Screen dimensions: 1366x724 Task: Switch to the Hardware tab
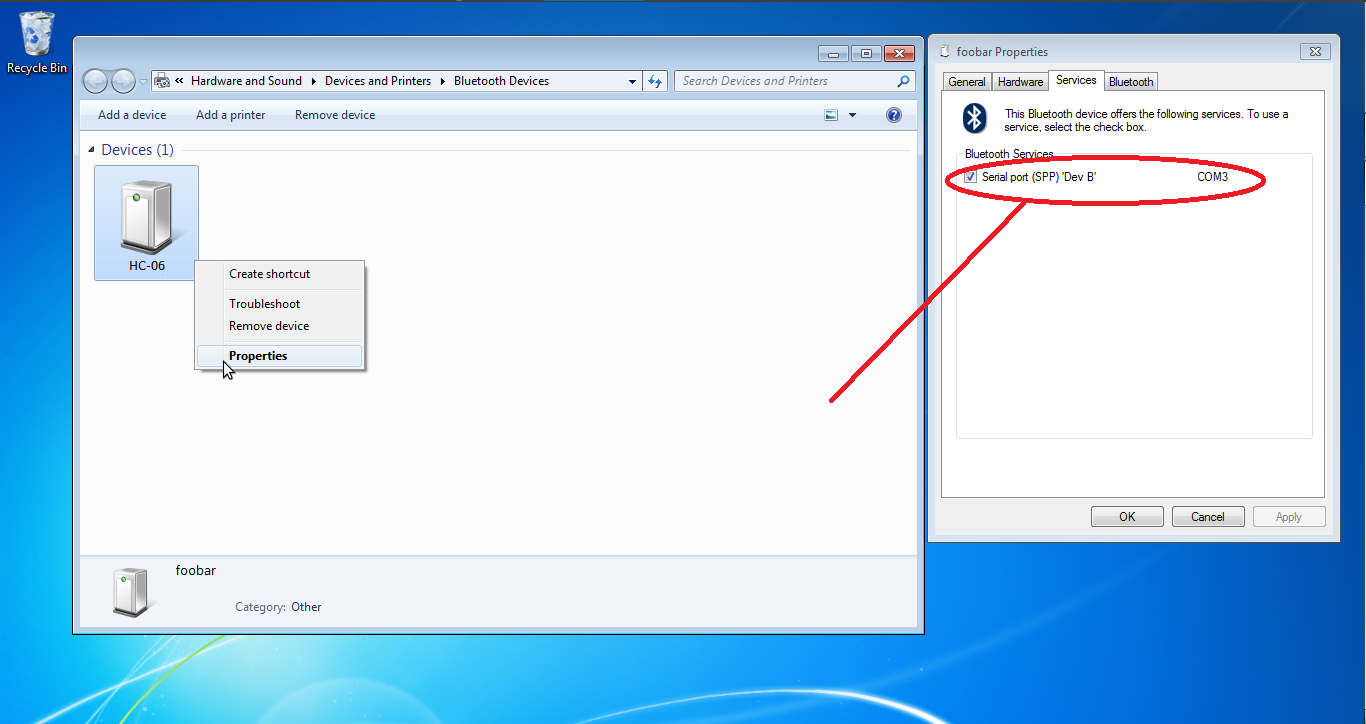point(1020,82)
